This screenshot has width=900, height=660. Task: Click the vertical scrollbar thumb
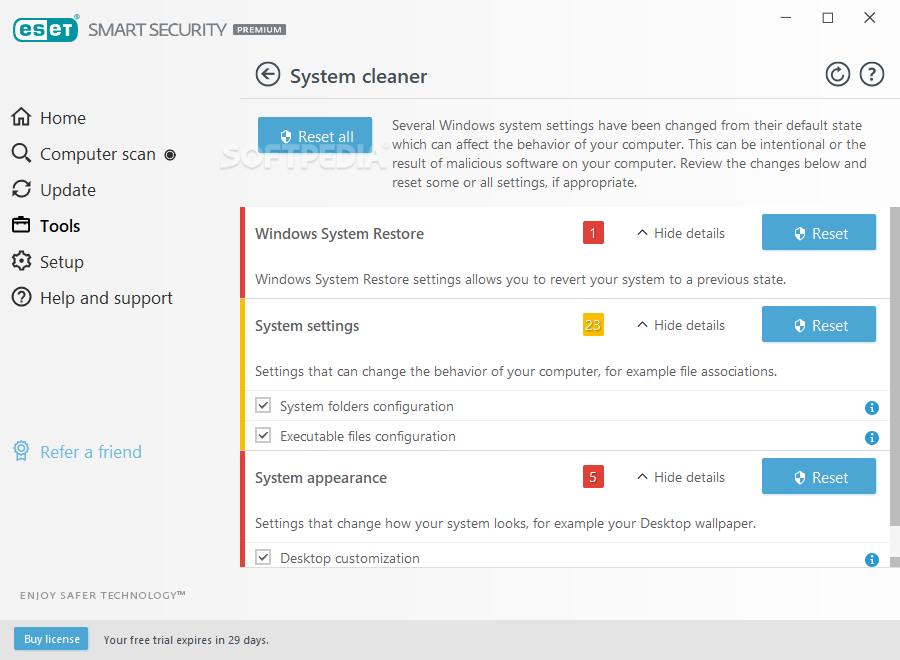point(894,366)
